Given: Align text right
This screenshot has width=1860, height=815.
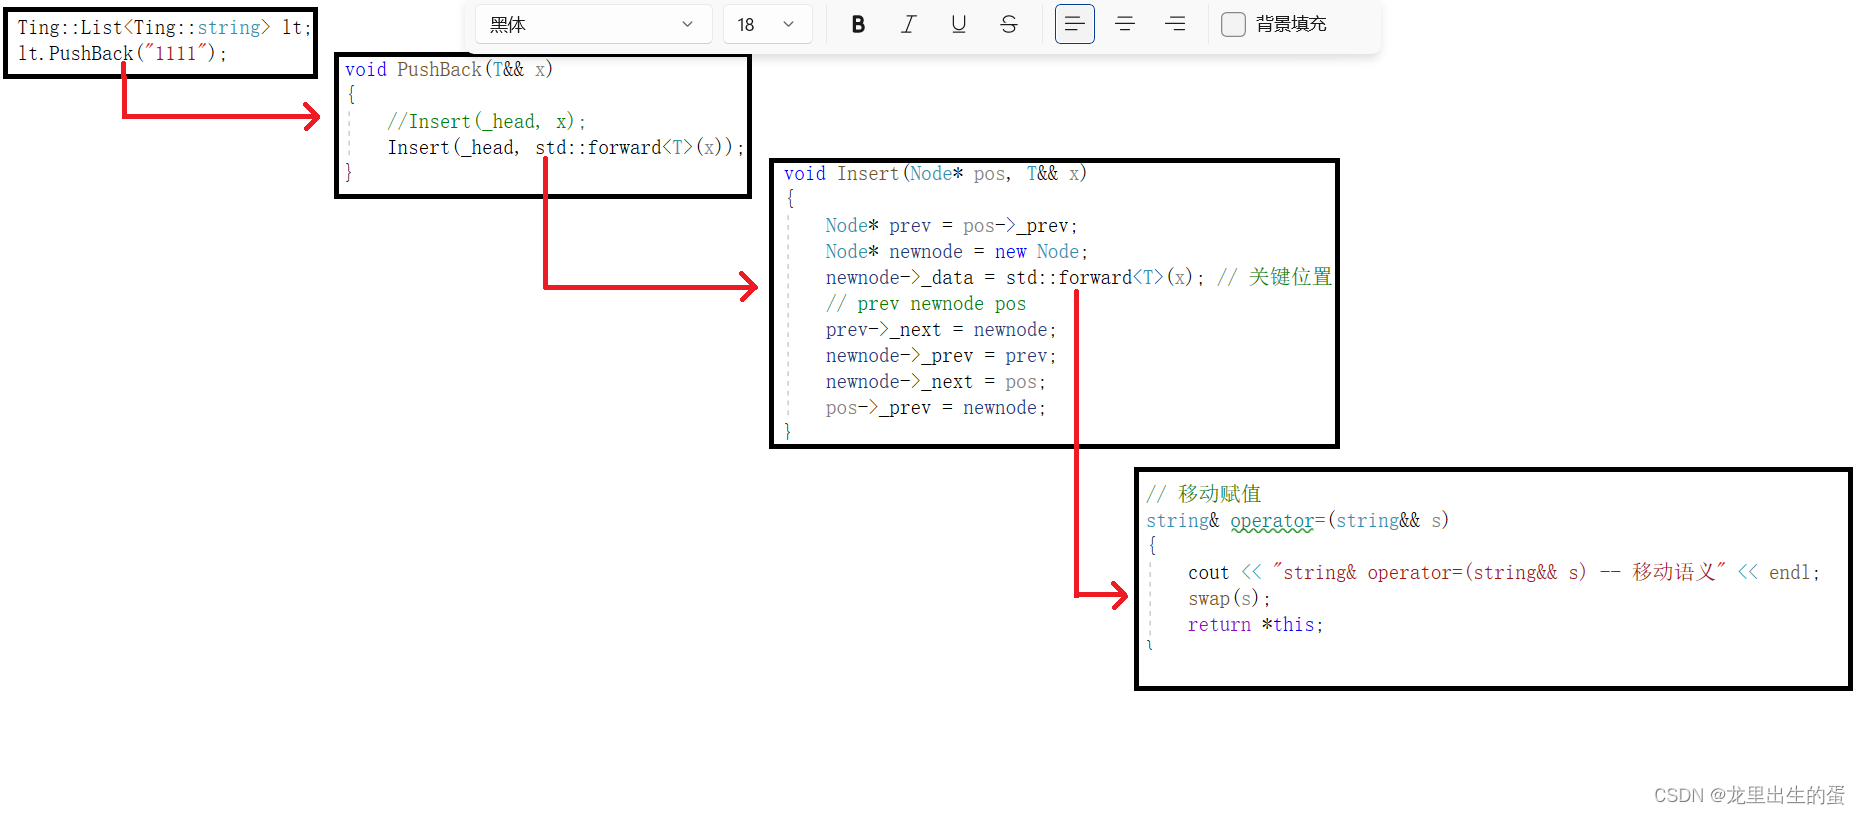Looking at the screenshot, I should [x=1175, y=24].
